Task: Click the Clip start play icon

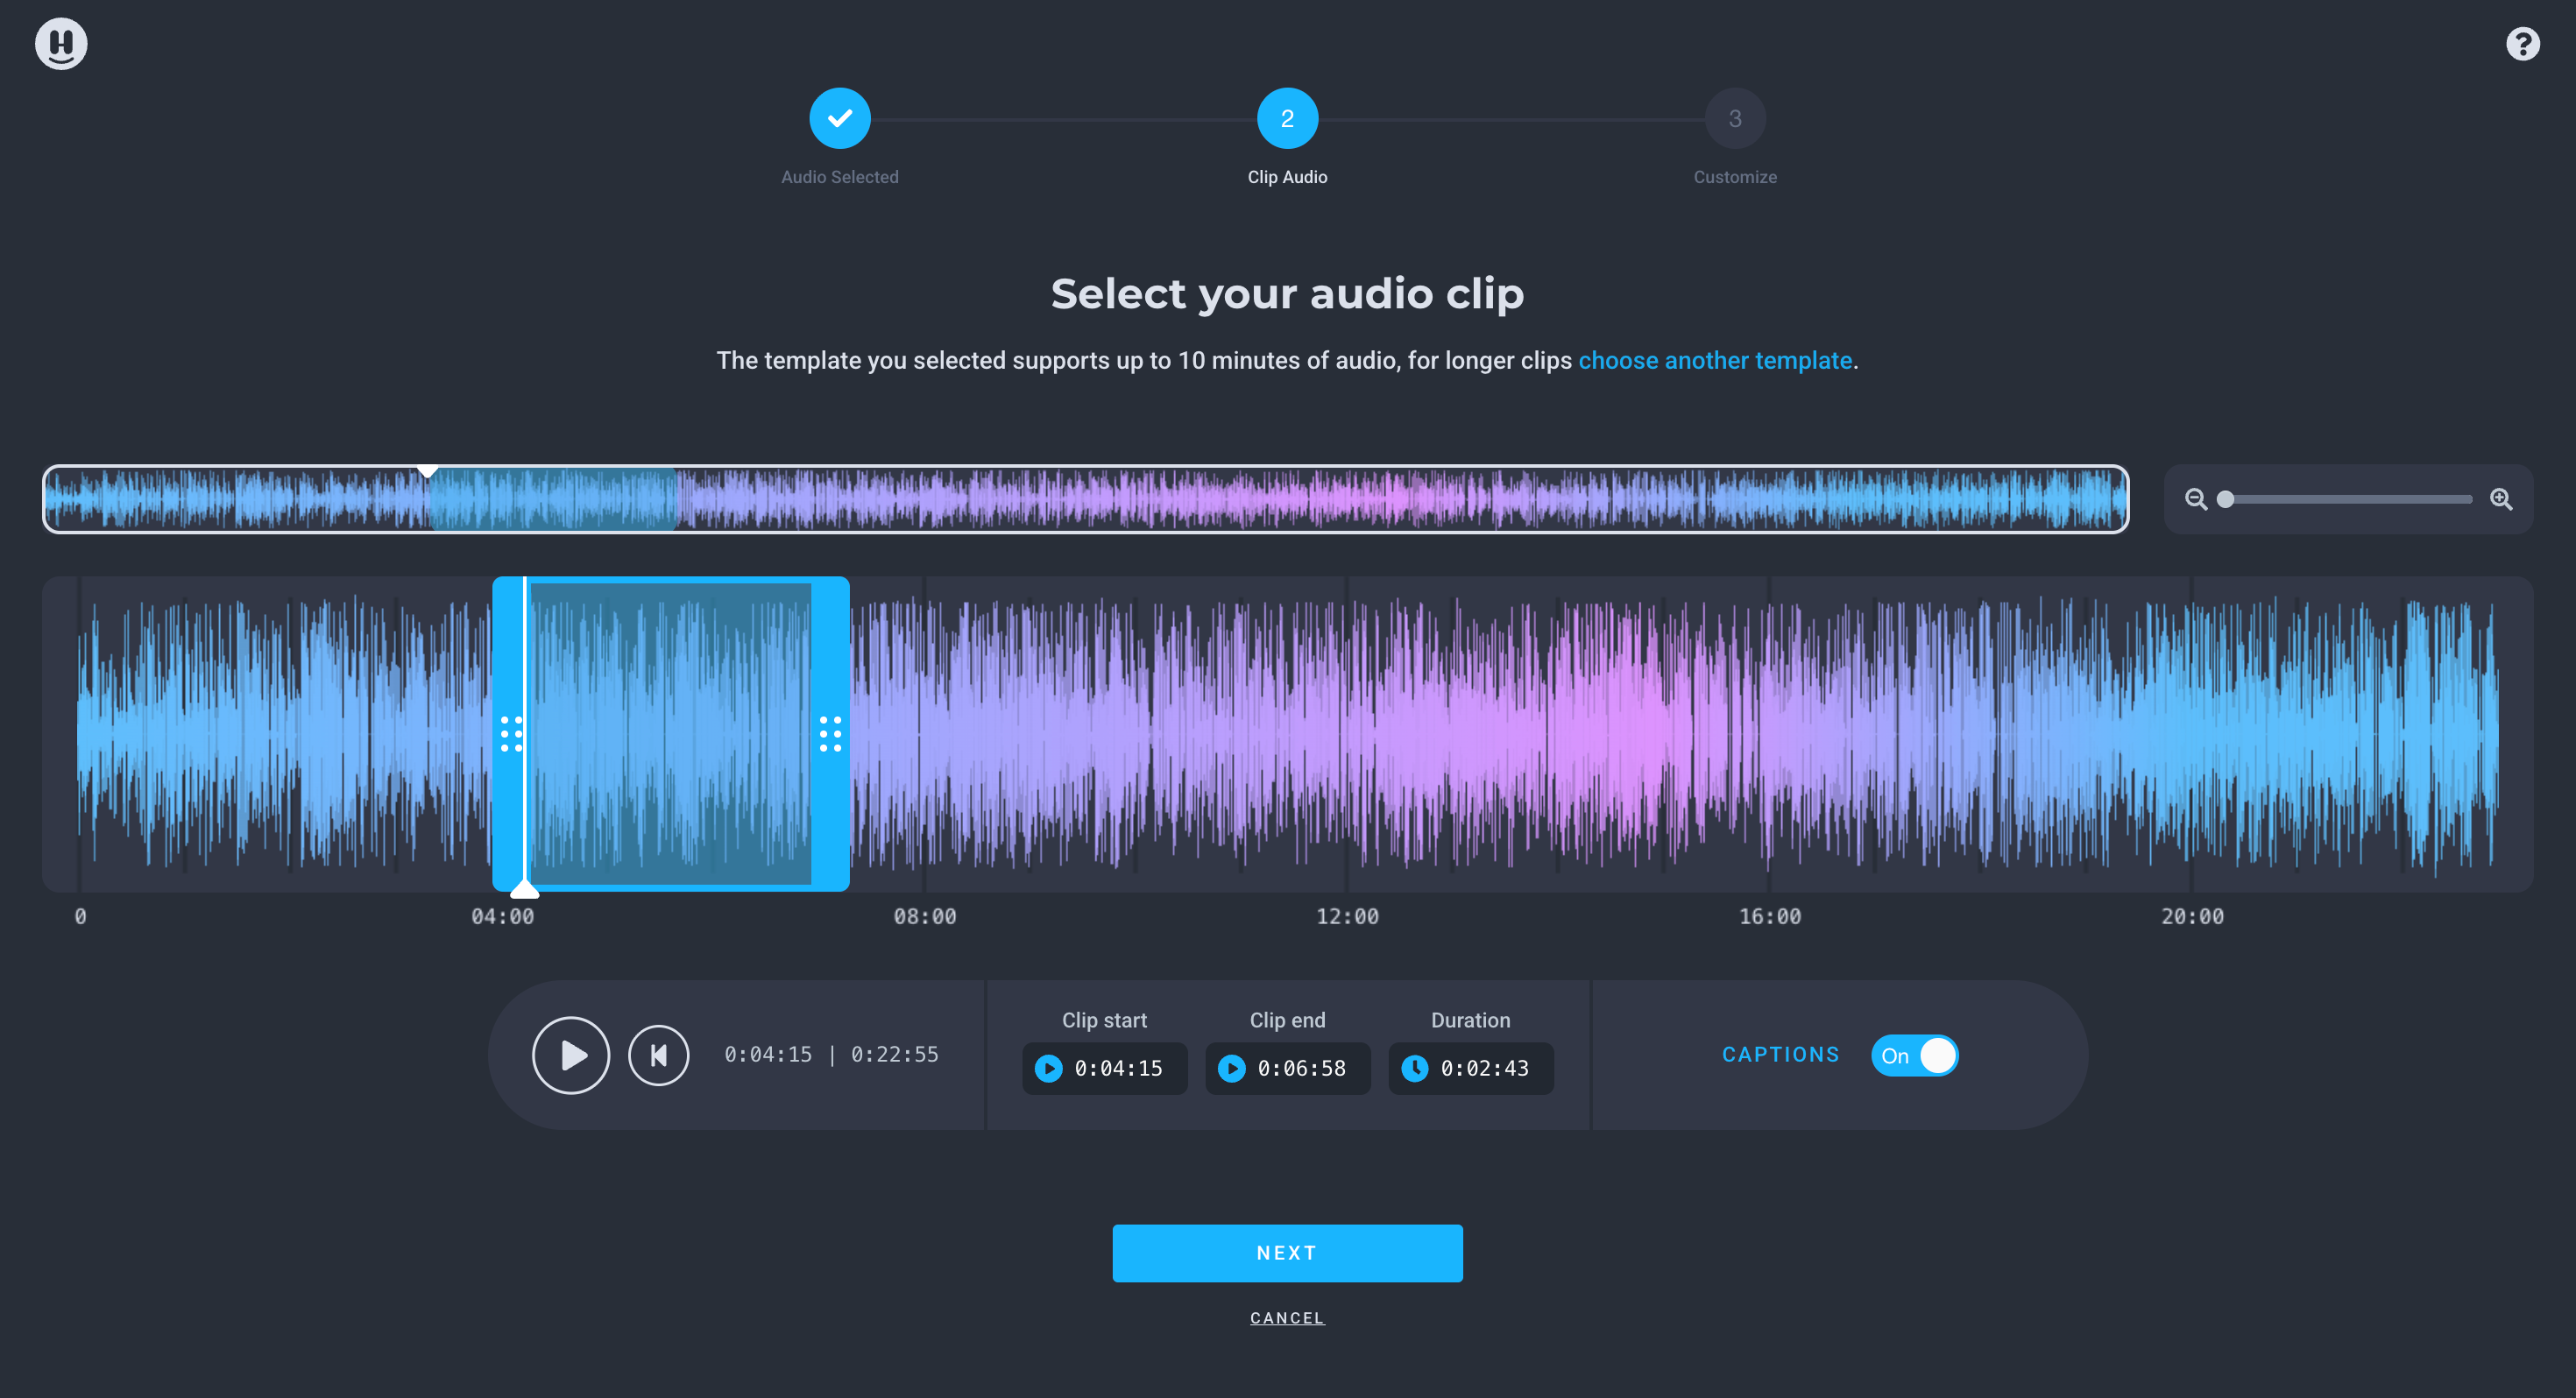Action: 1048,1068
